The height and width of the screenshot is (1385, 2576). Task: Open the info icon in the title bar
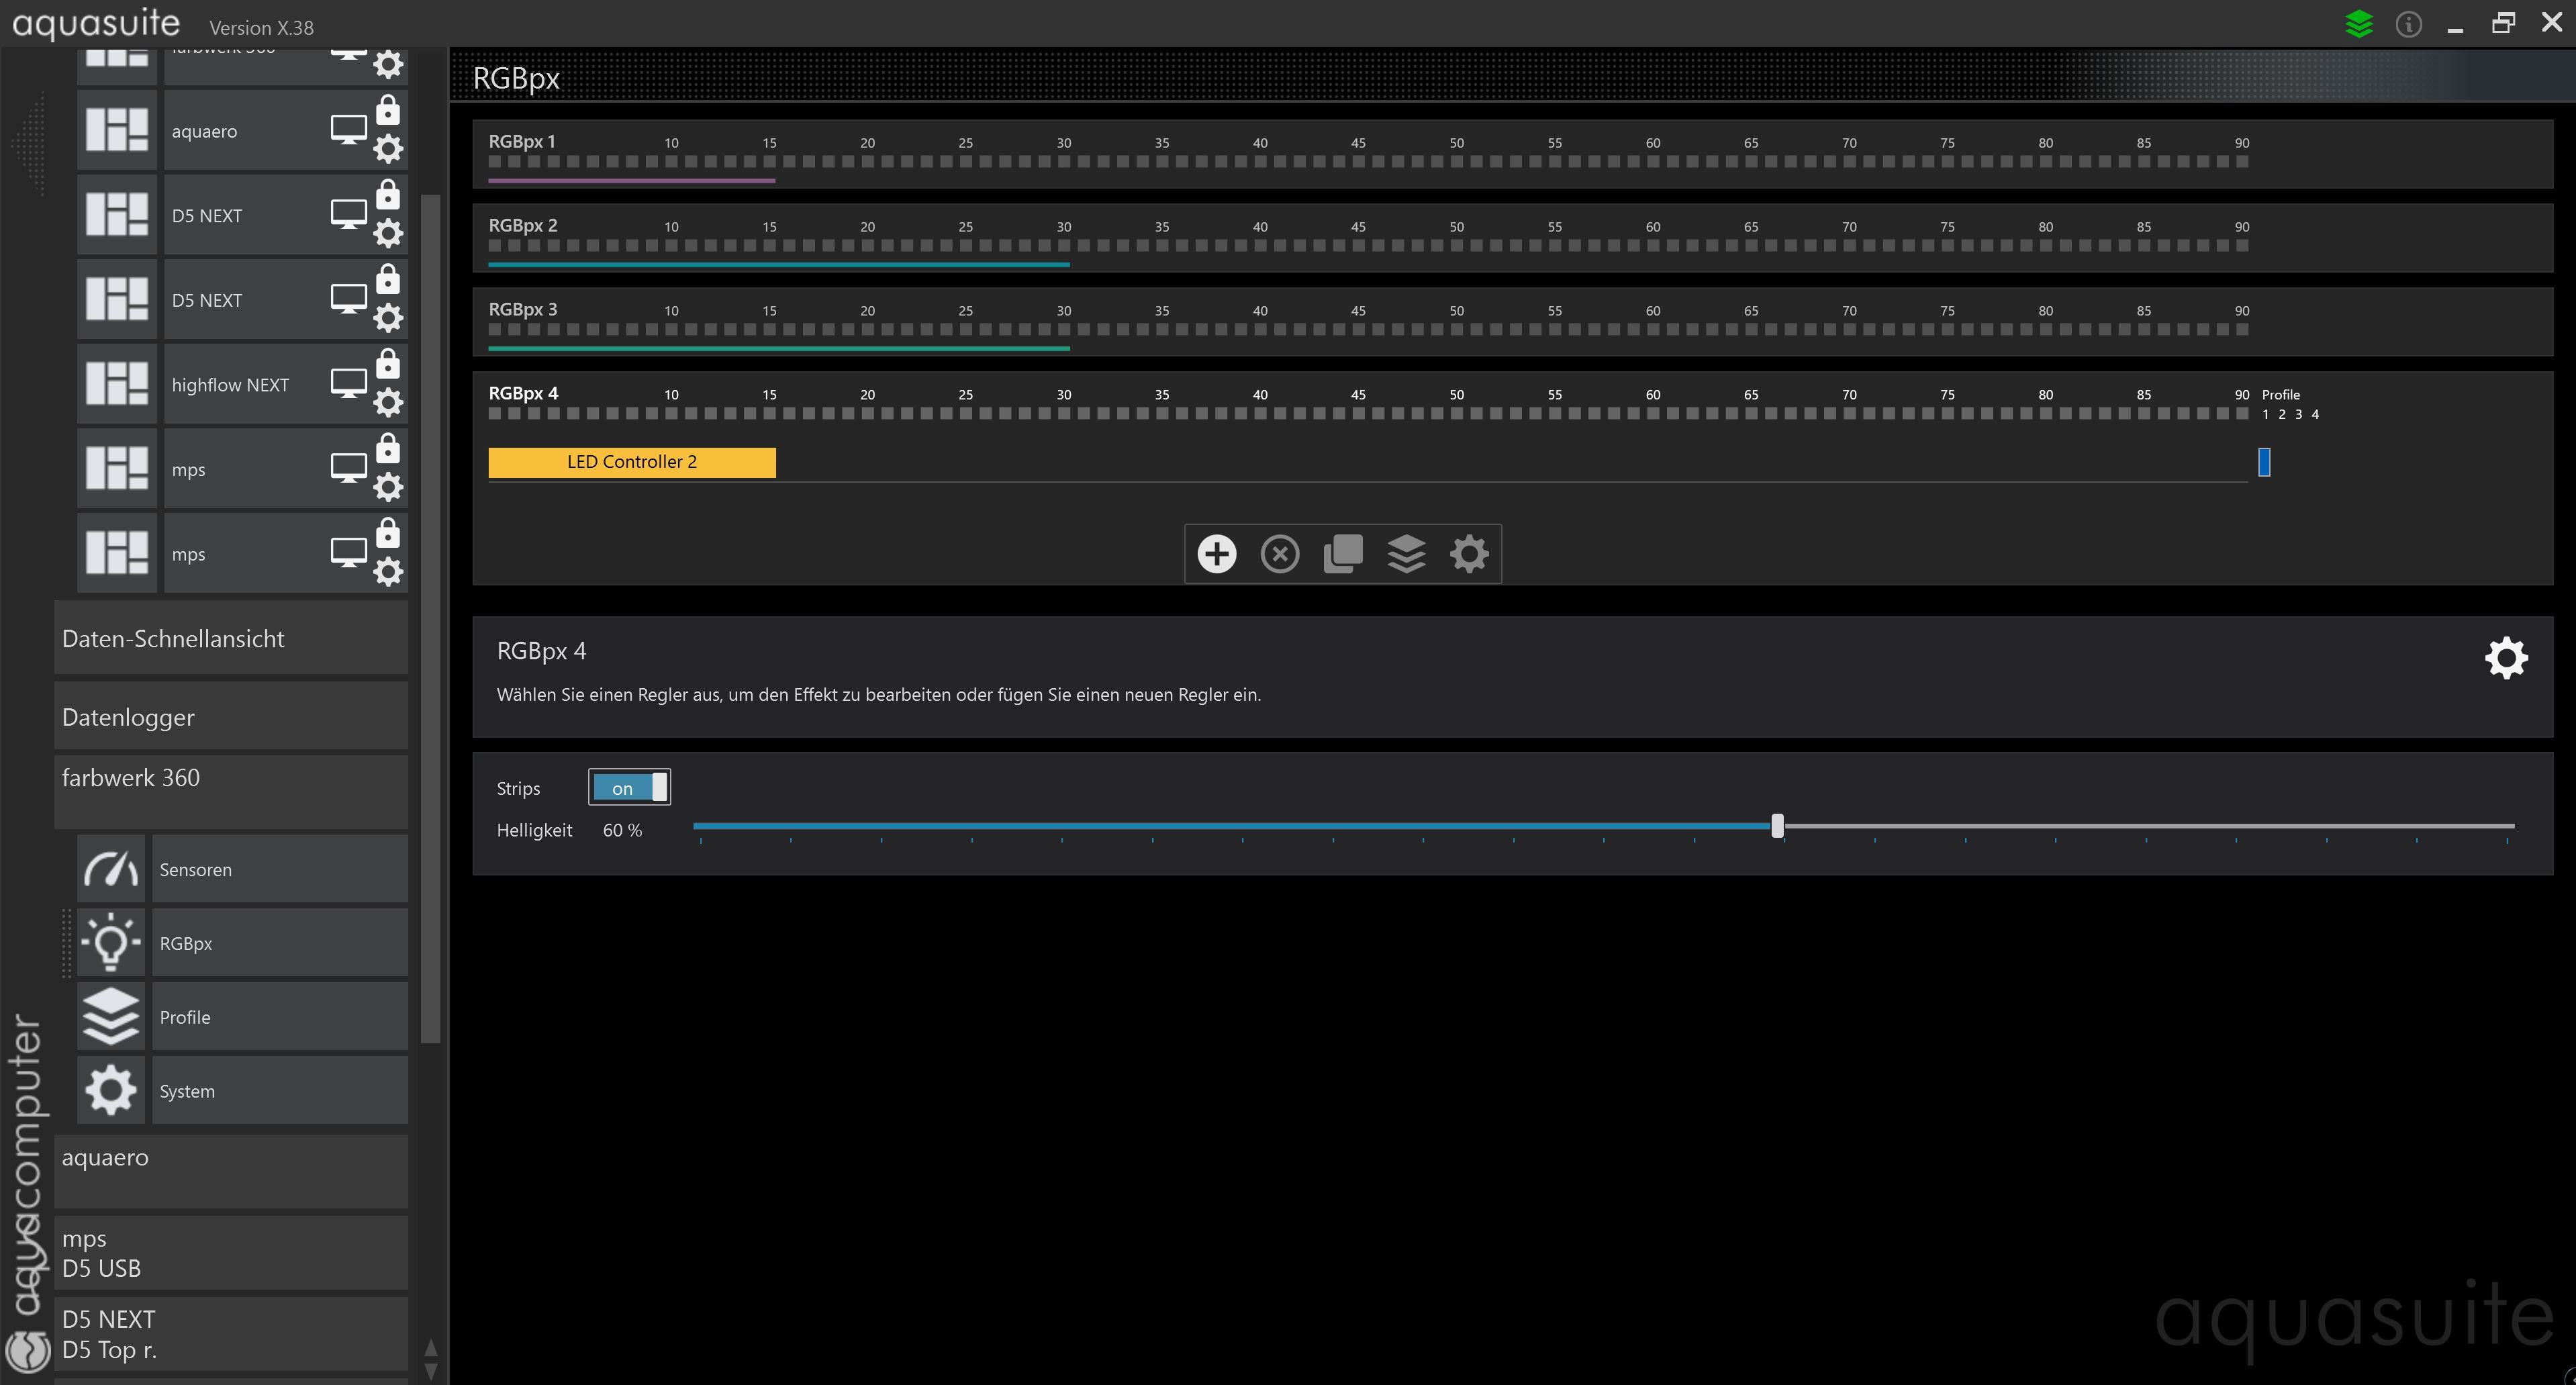pyautogui.click(x=2408, y=24)
